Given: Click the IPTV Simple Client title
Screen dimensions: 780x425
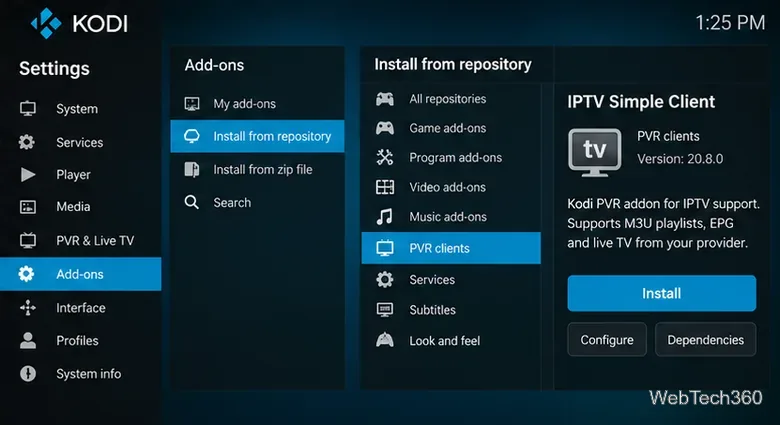Looking at the screenshot, I should 641,102.
